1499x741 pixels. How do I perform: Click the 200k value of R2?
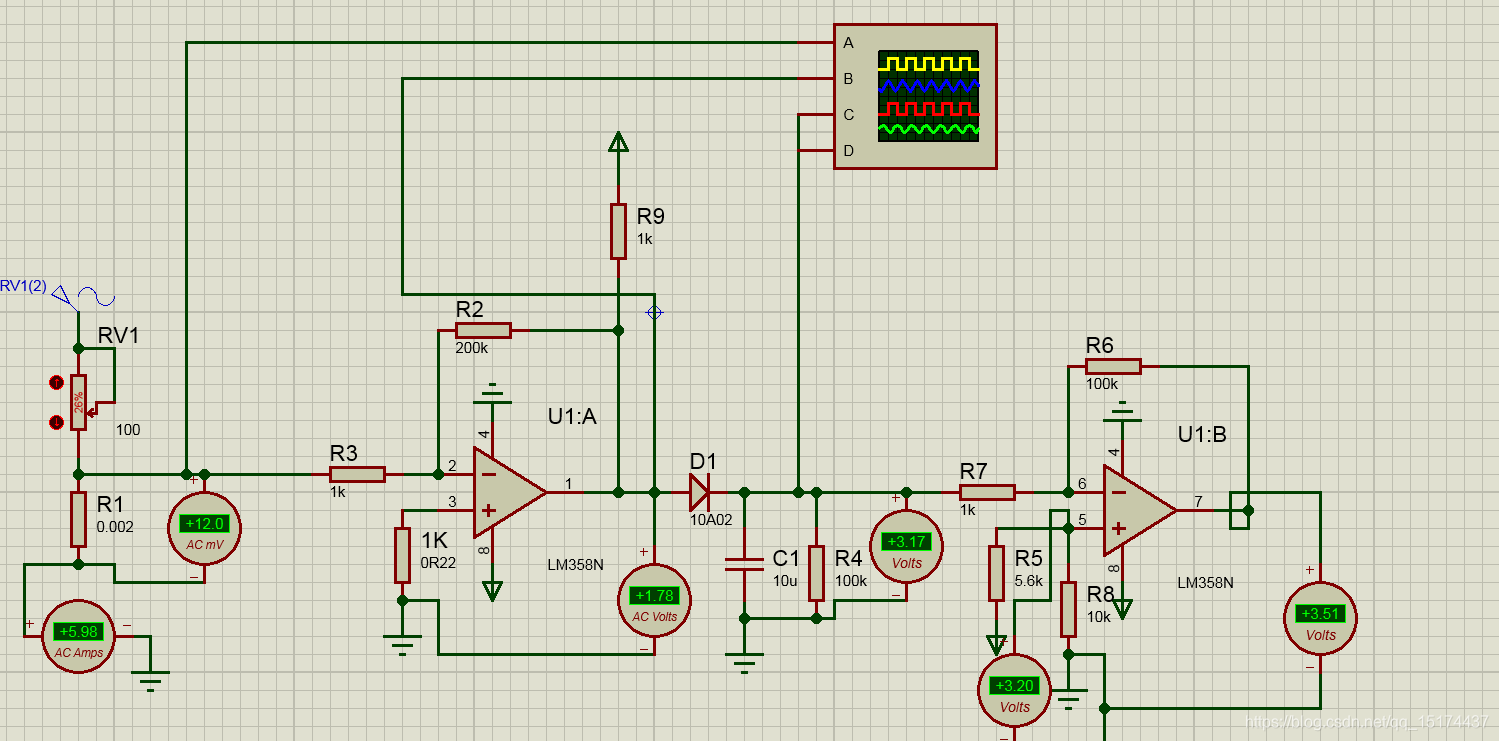(470, 348)
